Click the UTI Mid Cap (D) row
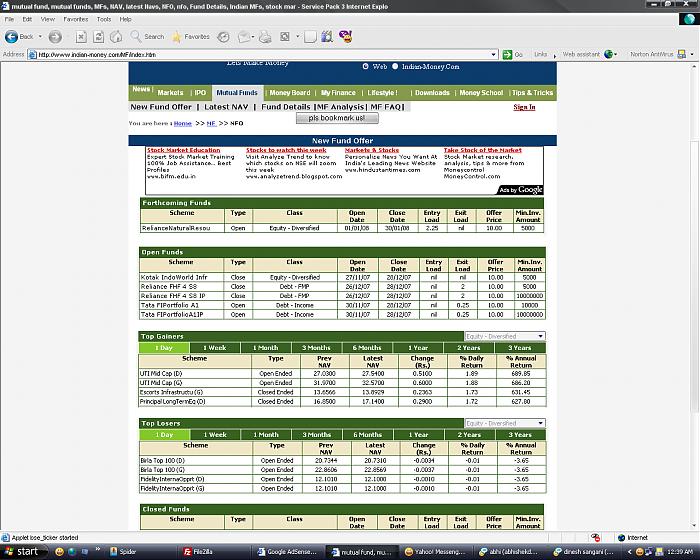 click(342, 373)
